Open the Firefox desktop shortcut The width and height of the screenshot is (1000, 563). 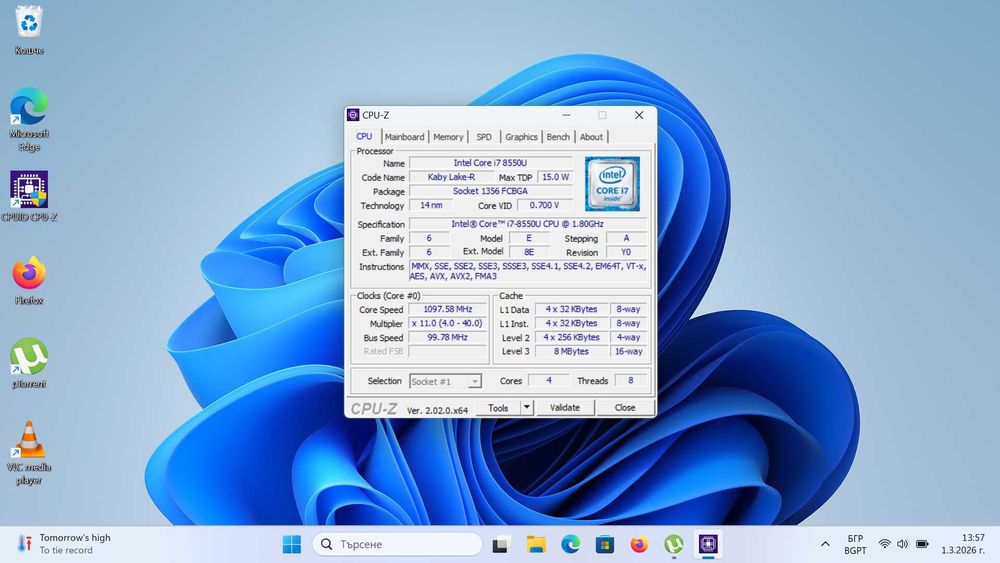coord(29,273)
